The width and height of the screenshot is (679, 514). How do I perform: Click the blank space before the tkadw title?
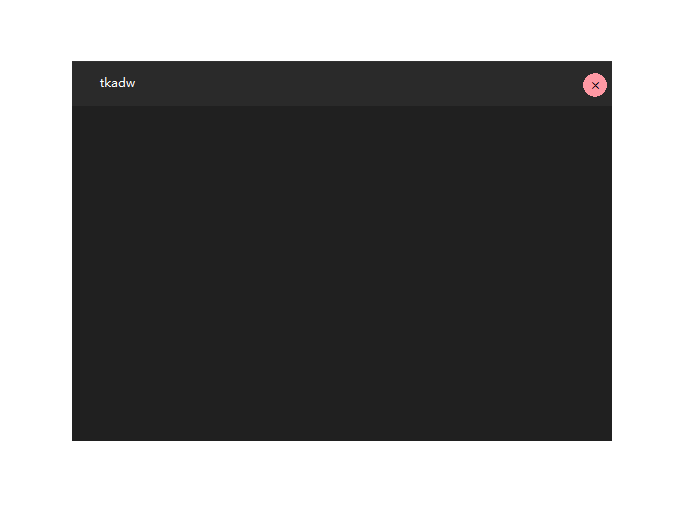pos(86,84)
